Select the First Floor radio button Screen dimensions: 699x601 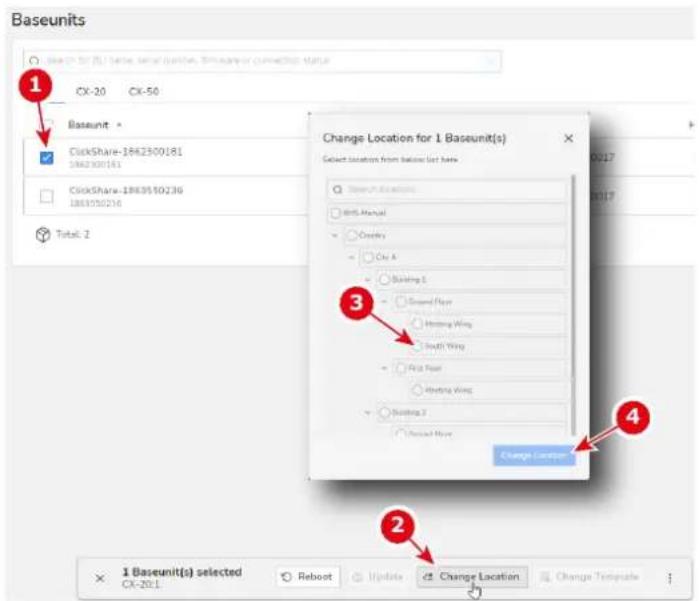point(401,368)
